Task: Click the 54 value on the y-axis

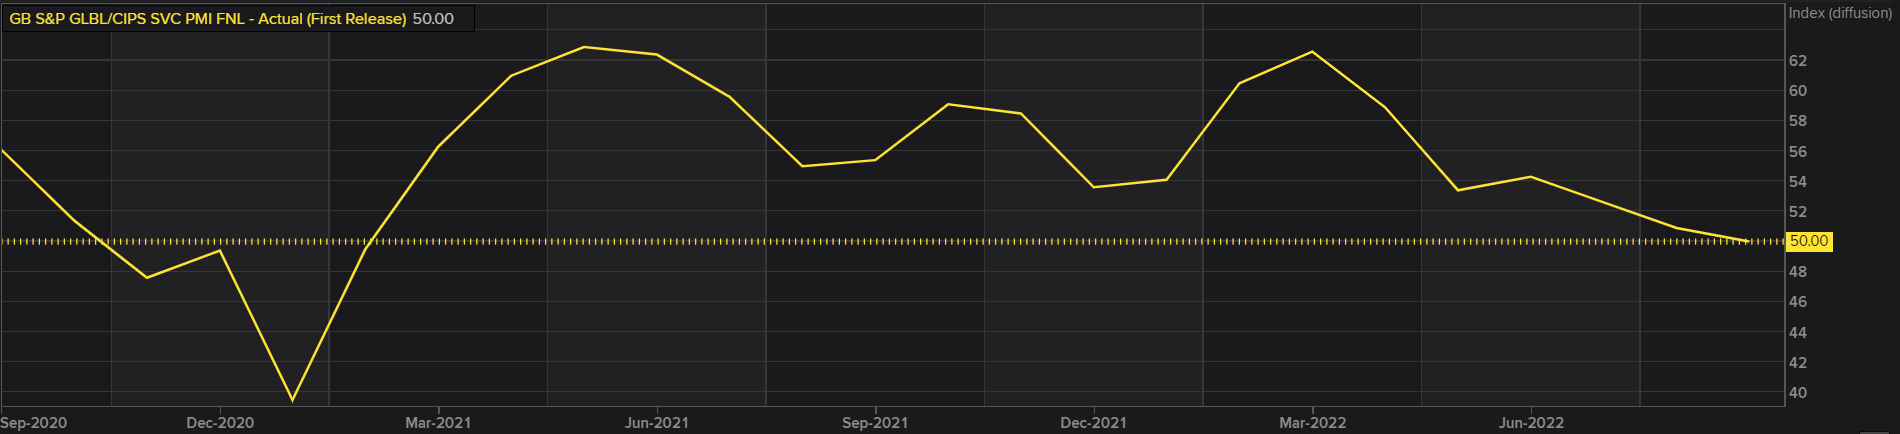Action: click(x=1798, y=182)
